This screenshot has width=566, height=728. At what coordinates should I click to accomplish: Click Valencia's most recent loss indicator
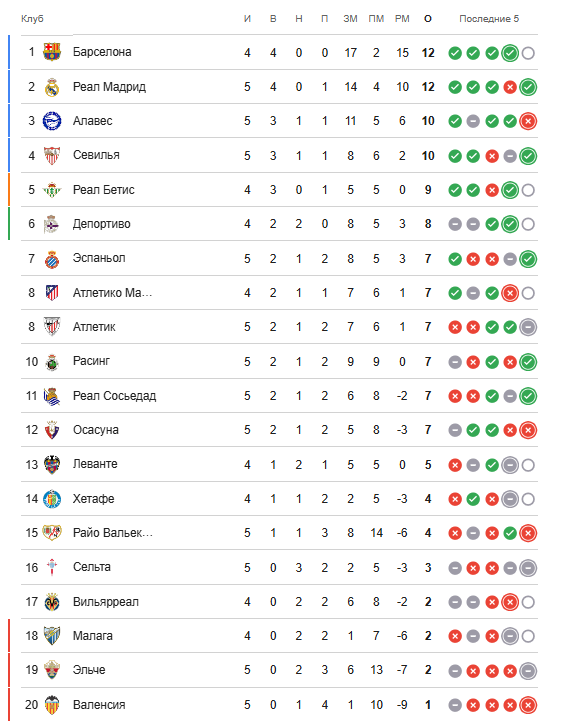[x=528, y=705]
